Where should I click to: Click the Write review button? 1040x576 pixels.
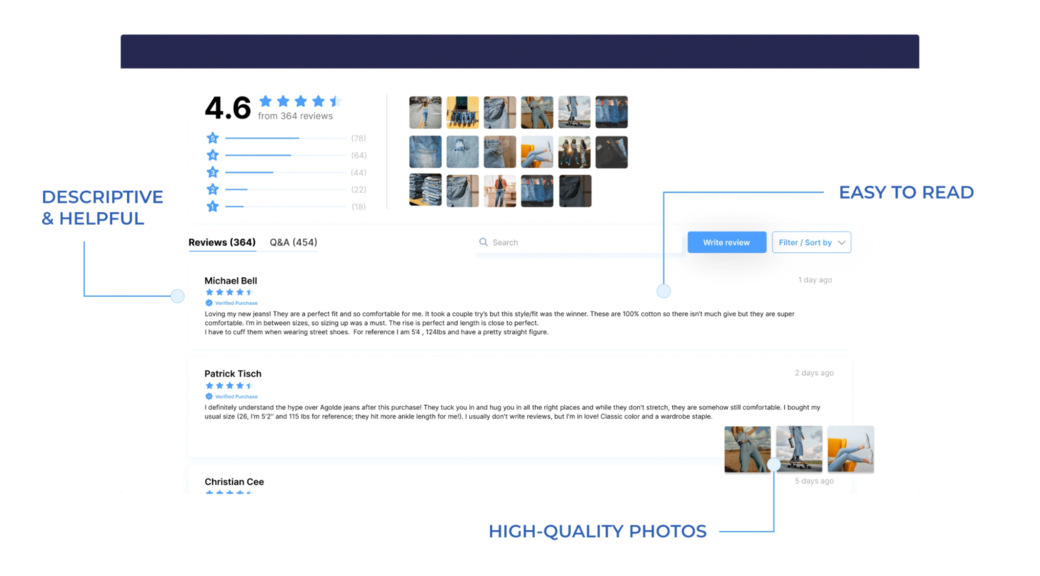[x=726, y=242]
